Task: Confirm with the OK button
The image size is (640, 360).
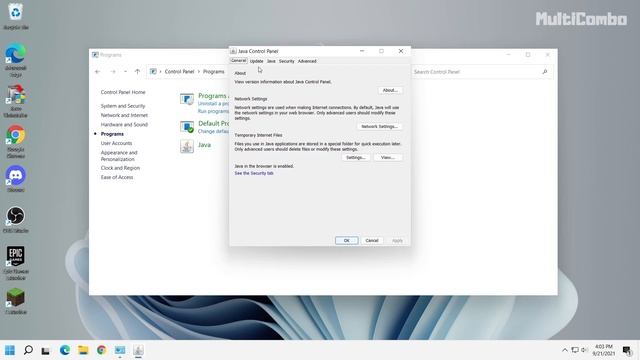Action: pos(347,240)
